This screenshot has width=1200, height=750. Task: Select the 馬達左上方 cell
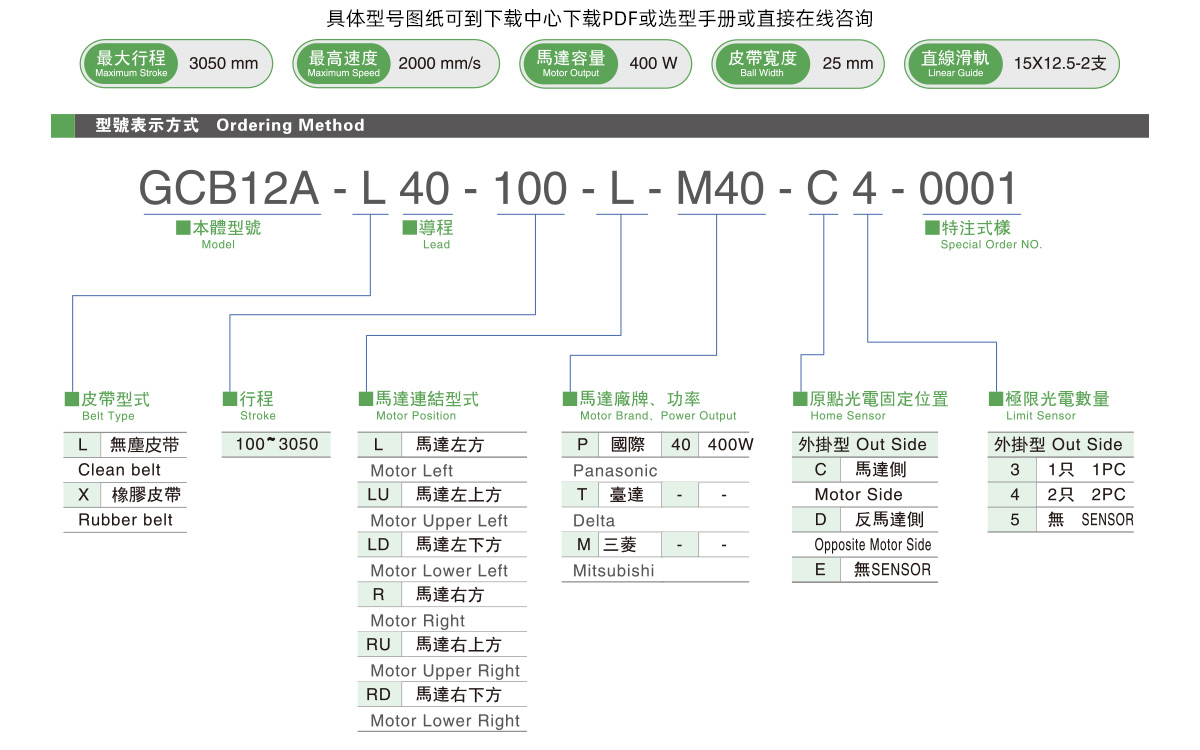[x=463, y=495]
